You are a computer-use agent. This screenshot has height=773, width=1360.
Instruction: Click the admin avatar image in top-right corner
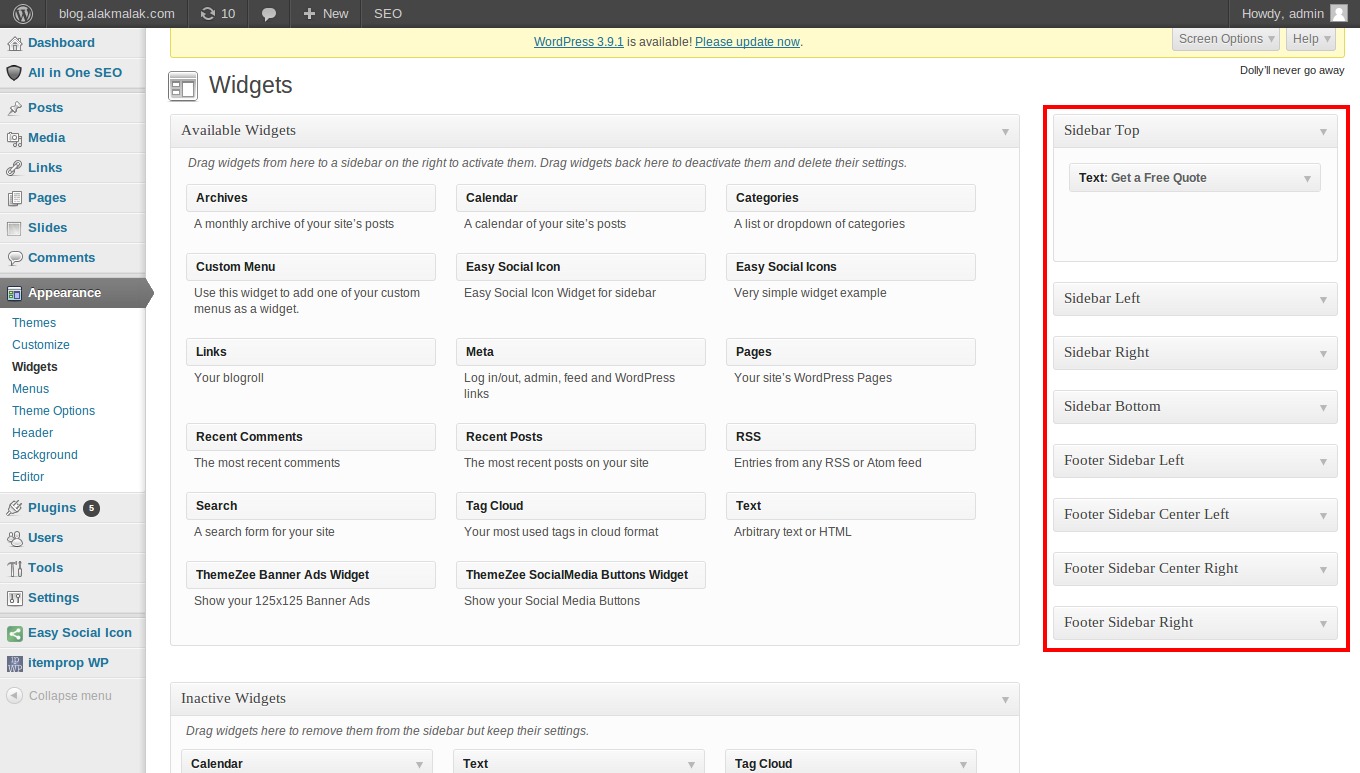pos(1341,13)
